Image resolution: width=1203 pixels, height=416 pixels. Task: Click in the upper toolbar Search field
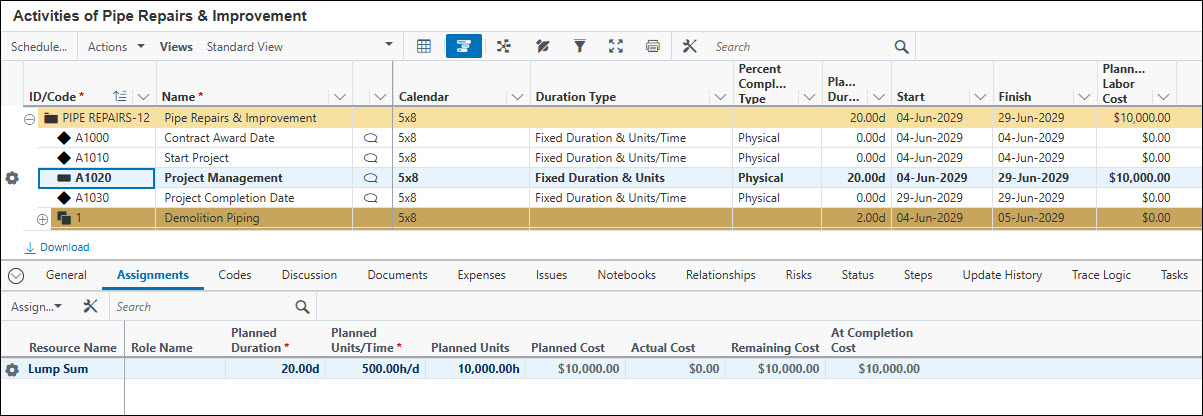point(800,46)
